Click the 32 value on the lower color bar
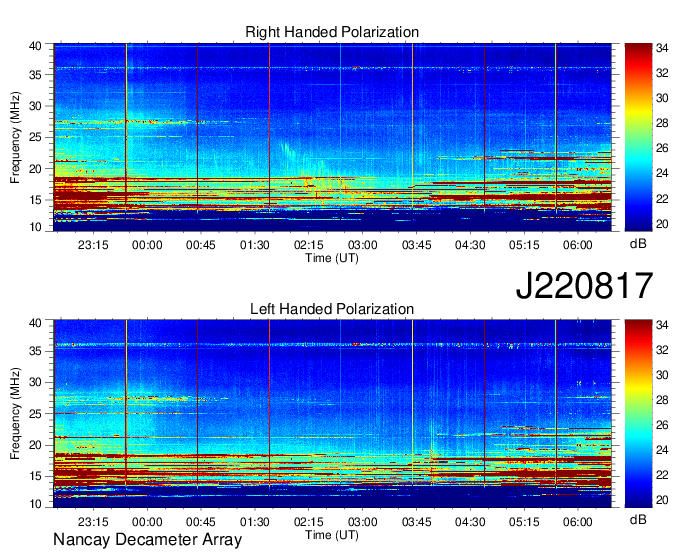 point(662,350)
